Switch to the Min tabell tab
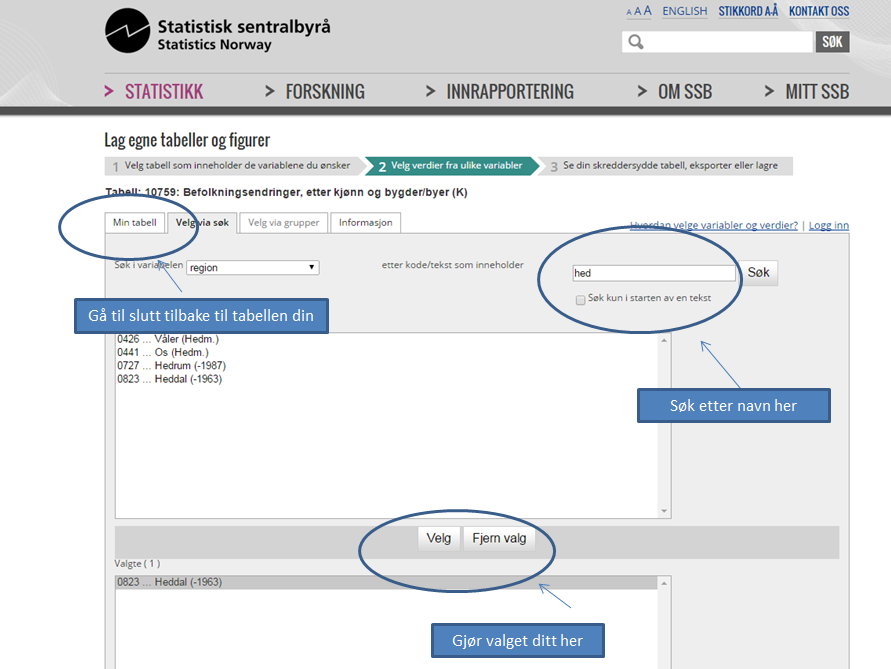 pos(135,222)
